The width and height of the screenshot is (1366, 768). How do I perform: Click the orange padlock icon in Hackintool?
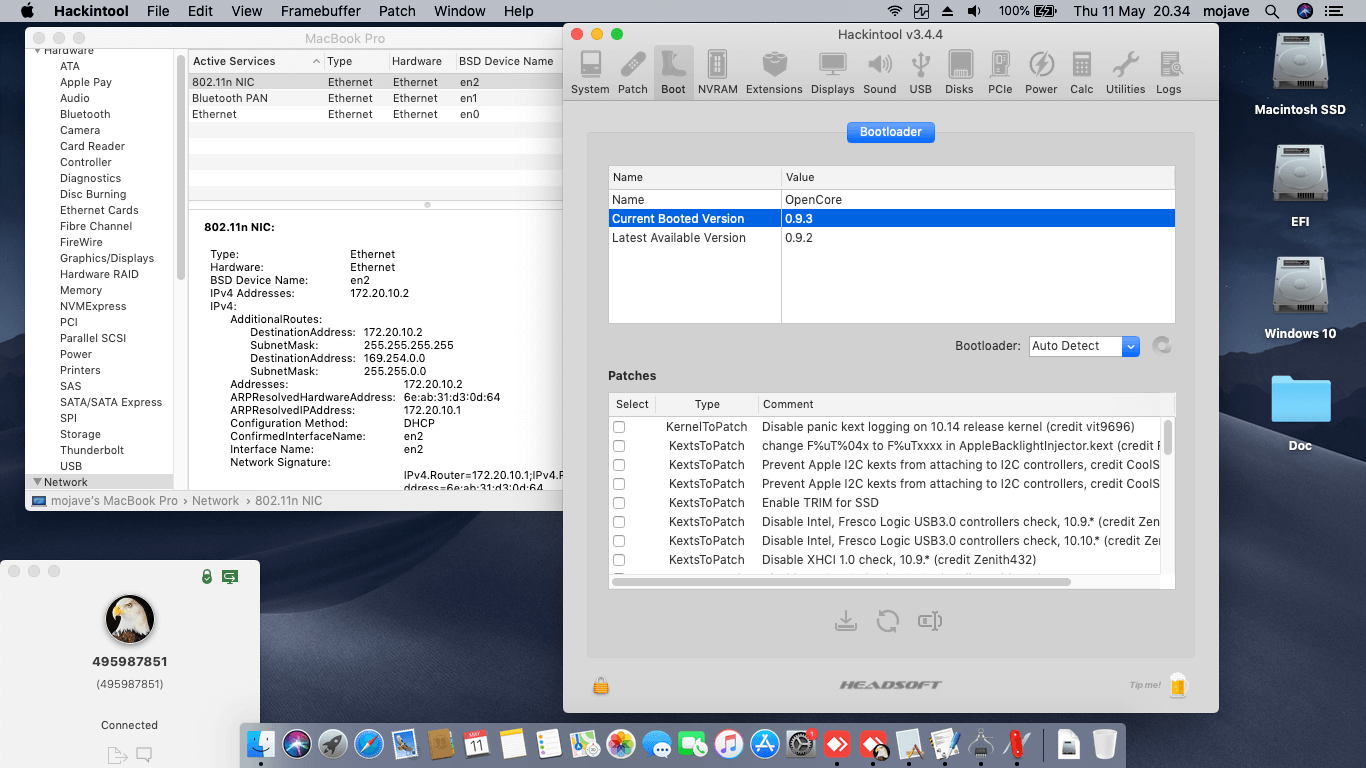[601, 686]
